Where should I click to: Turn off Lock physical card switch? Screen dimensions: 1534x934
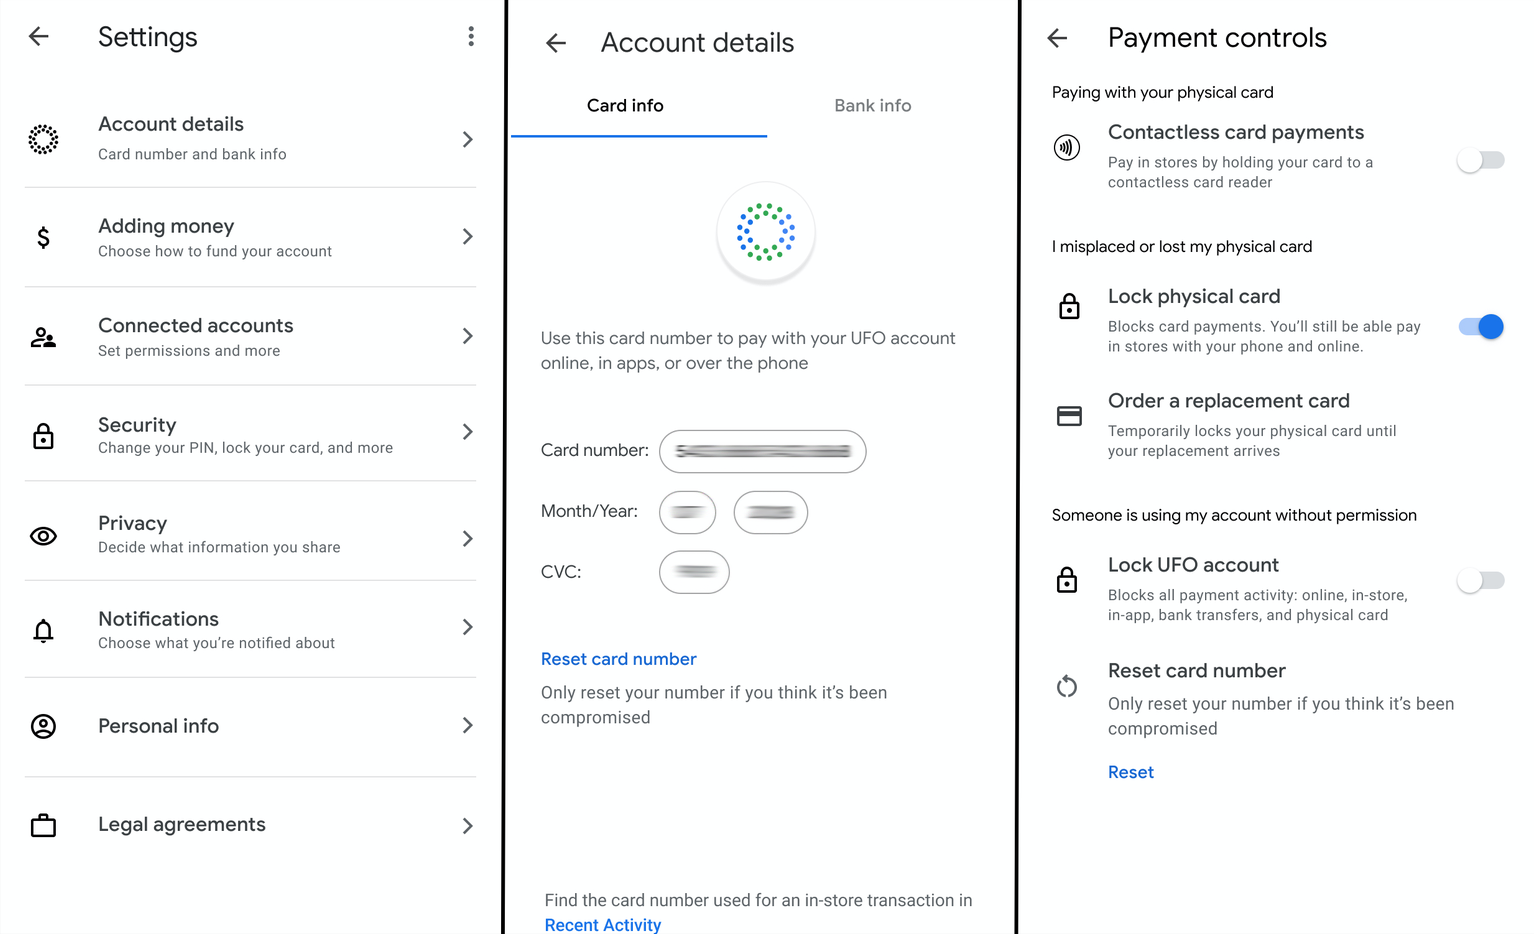[x=1480, y=327]
